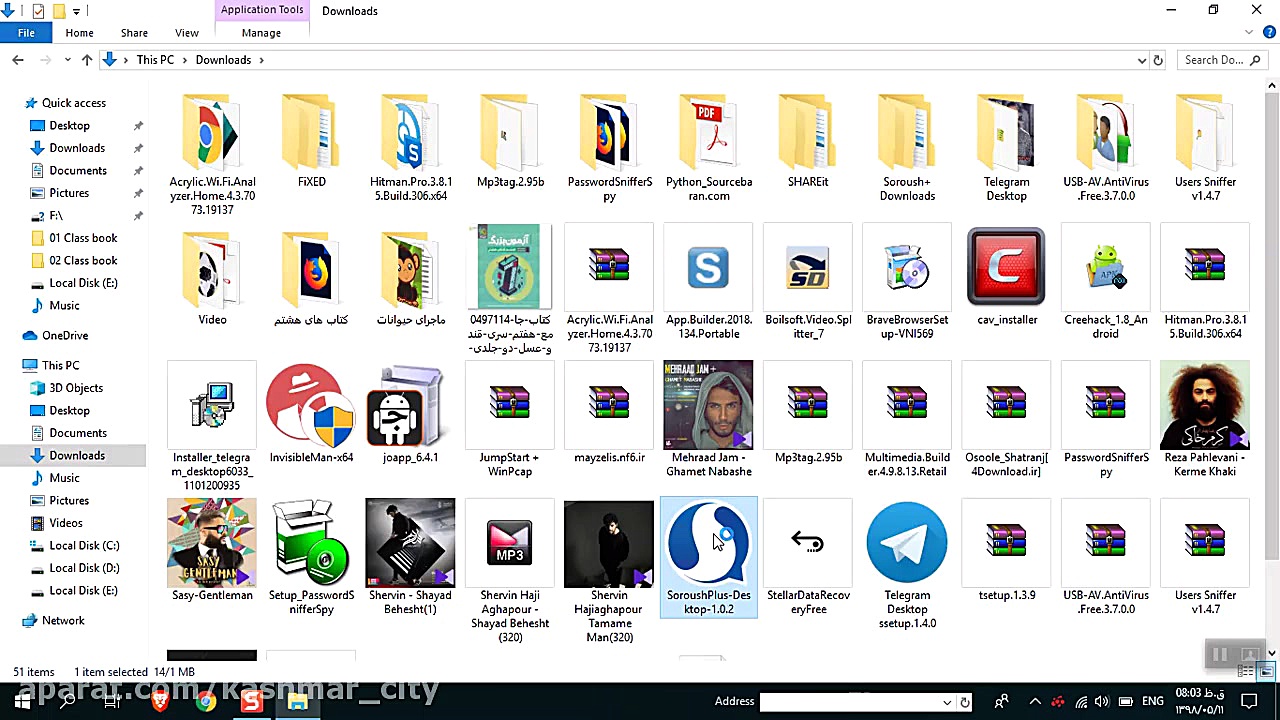Select the SHAREit folder
Viewport: 1280px width, 720px height.
pos(808,141)
